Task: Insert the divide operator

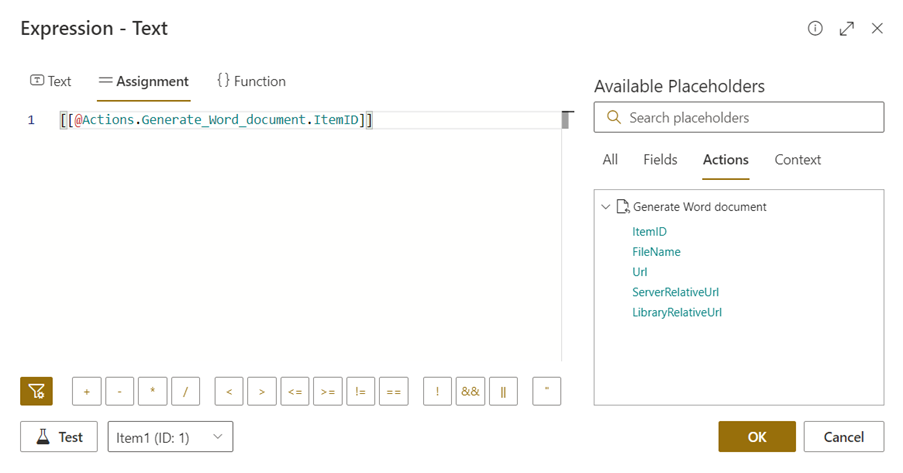Action: [186, 391]
